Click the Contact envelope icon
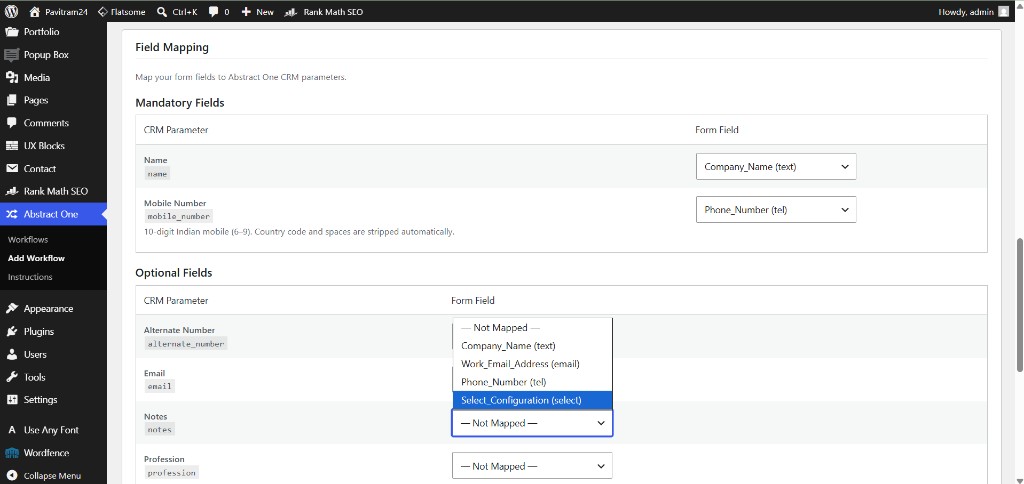This screenshot has height=484, width=1024. pyautogui.click(x=12, y=169)
